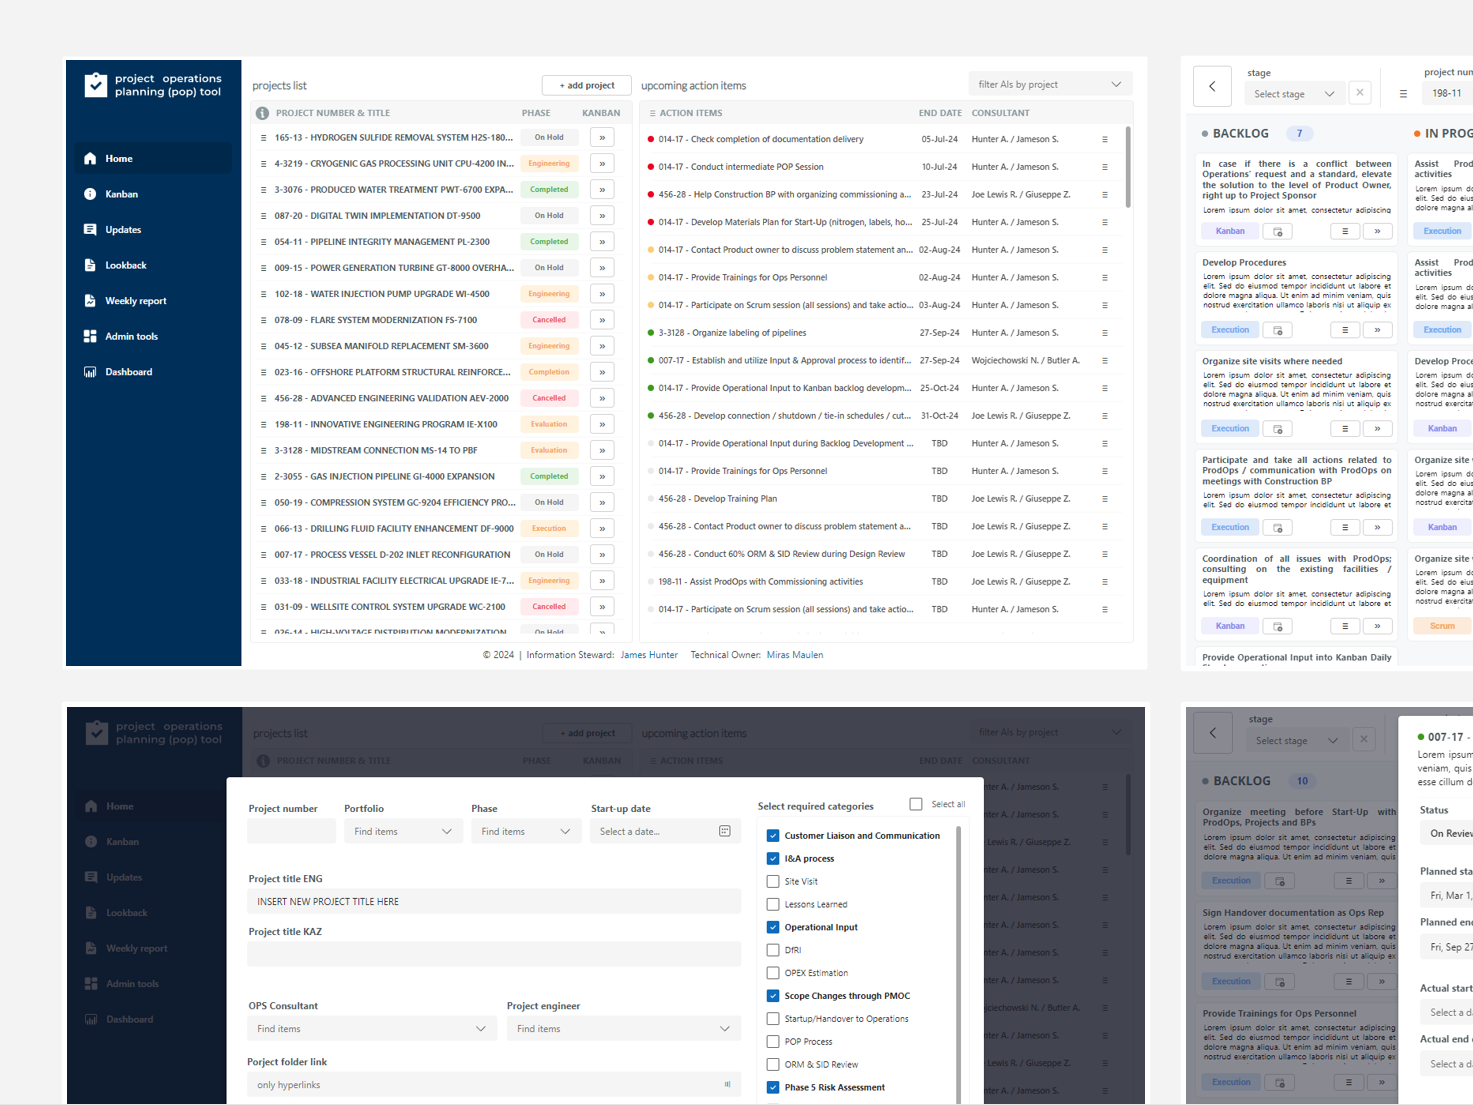
Task: Click the Lookback icon in the sidebar
Action: [91, 264]
